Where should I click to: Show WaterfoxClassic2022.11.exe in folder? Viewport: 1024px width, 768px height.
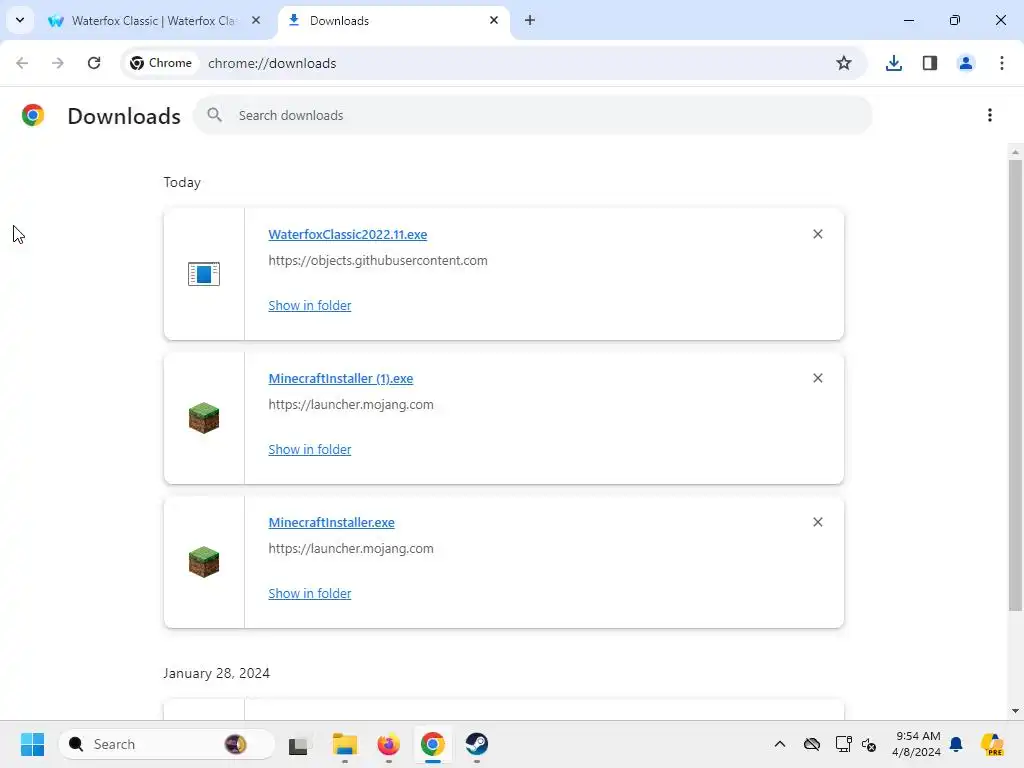(310, 306)
